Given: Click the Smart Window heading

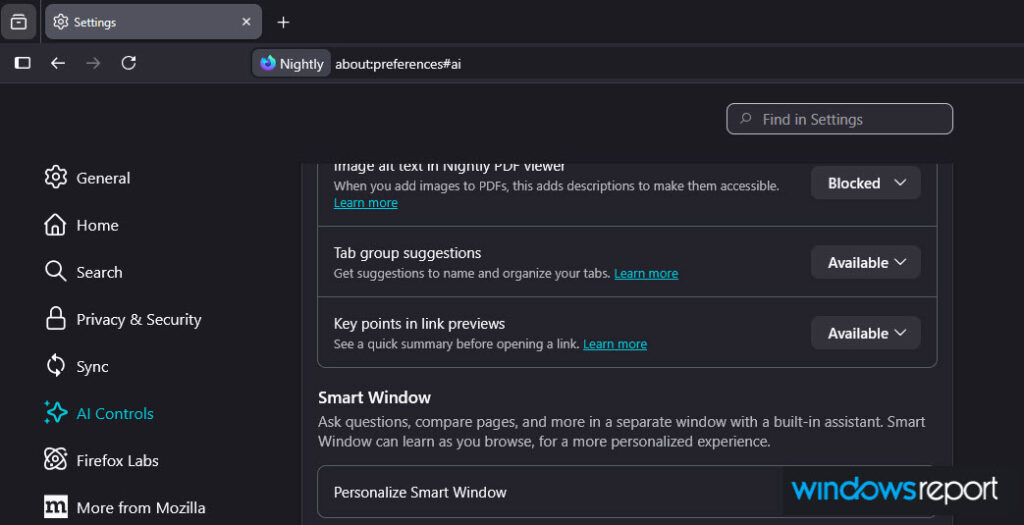Looking at the screenshot, I should point(374,397).
